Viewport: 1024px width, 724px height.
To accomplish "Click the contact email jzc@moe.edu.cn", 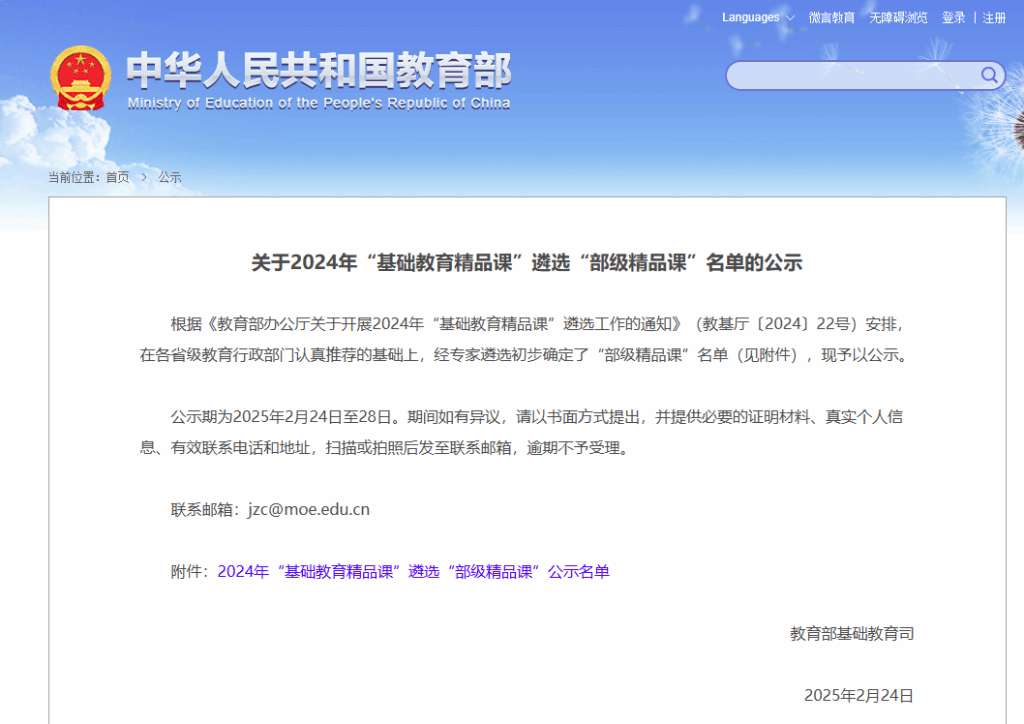I will pos(309,509).
